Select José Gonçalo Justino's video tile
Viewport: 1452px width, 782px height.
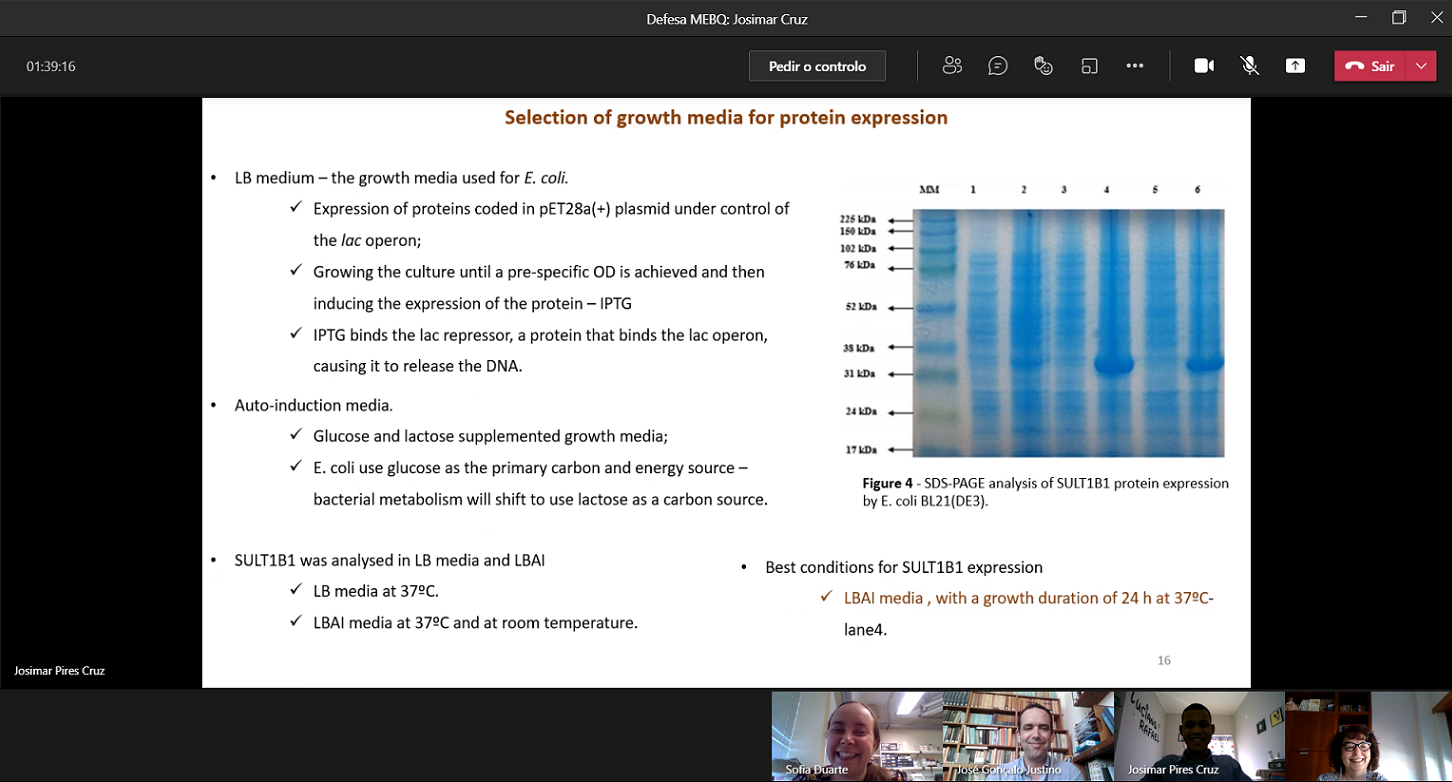point(1028,736)
